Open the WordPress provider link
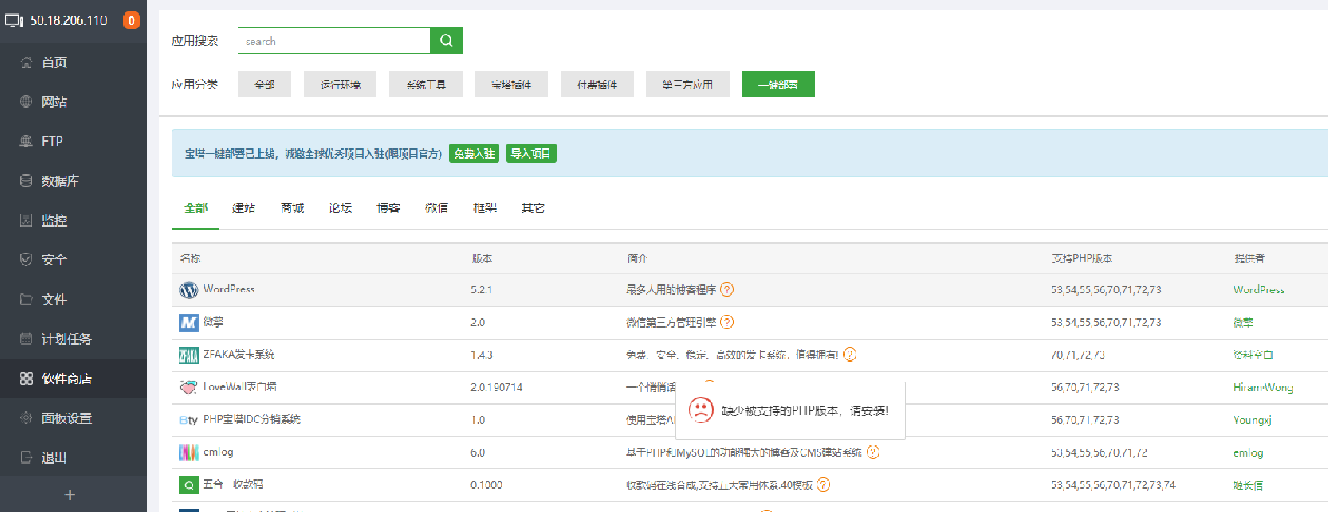The width and height of the screenshot is (1328, 512). 1259,289
